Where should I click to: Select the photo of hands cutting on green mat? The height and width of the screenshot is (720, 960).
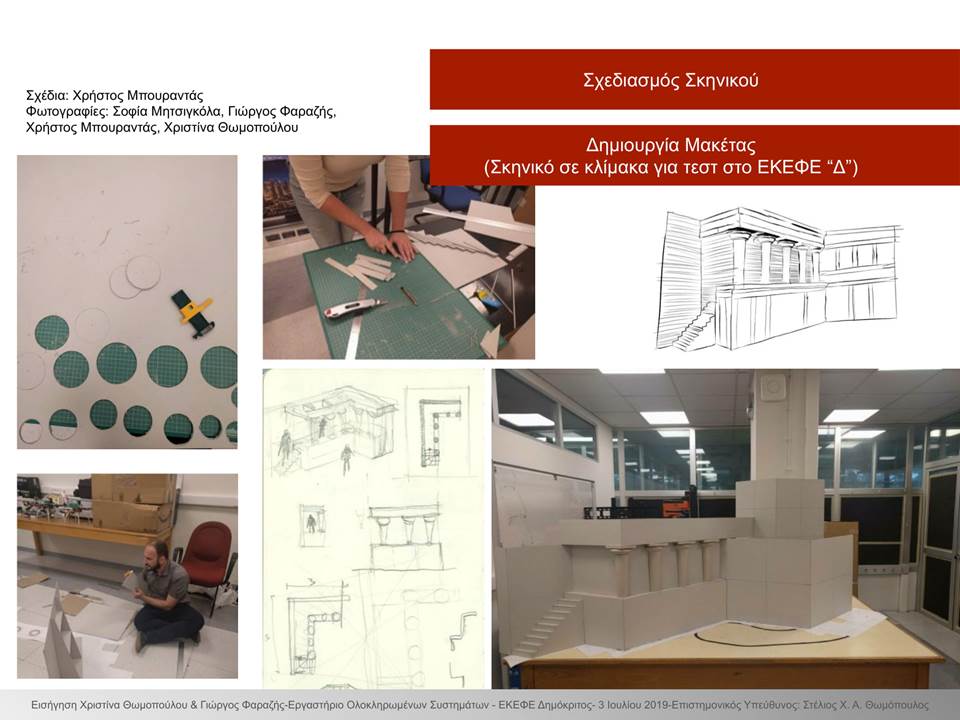tap(399, 257)
